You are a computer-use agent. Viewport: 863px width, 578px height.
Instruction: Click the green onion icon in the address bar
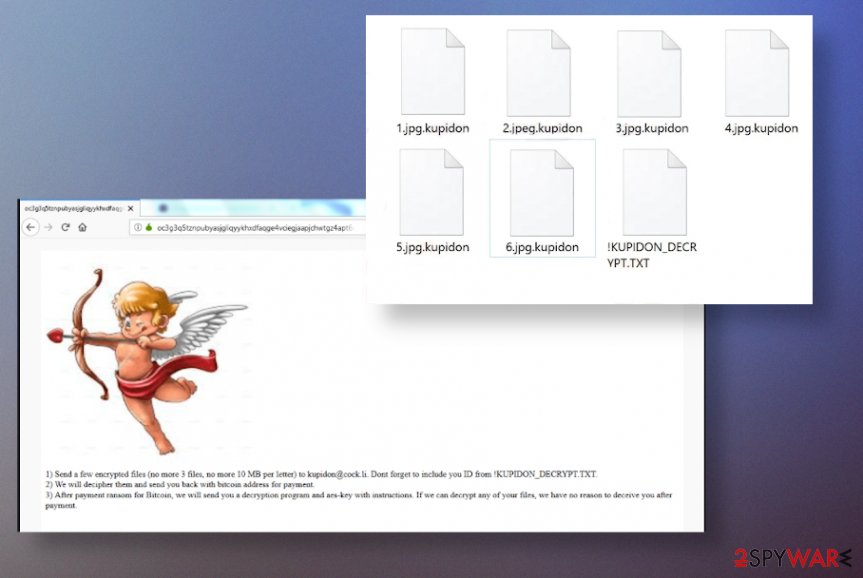[x=149, y=227]
